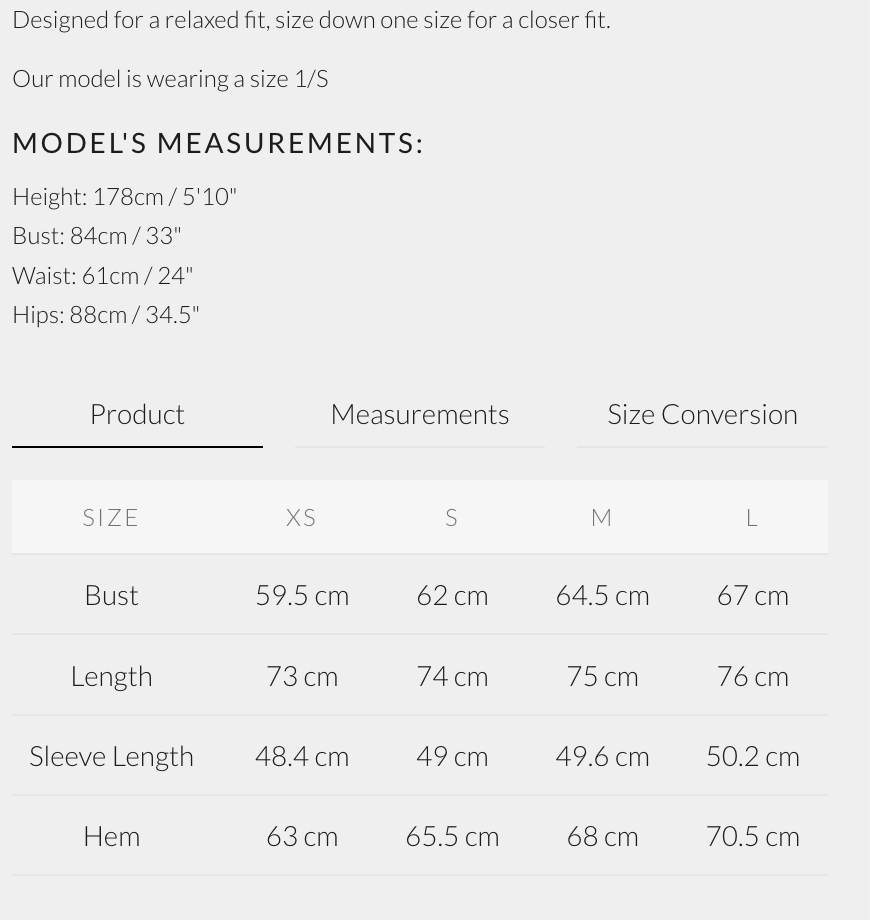Image resolution: width=870 pixels, height=920 pixels.
Task: Select the Size Conversion tab
Action: [702, 414]
